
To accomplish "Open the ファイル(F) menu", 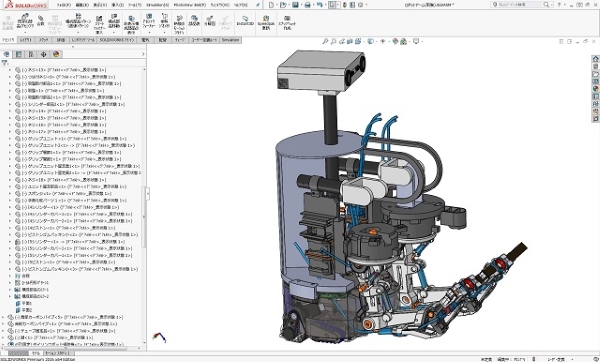I will 64,5.
